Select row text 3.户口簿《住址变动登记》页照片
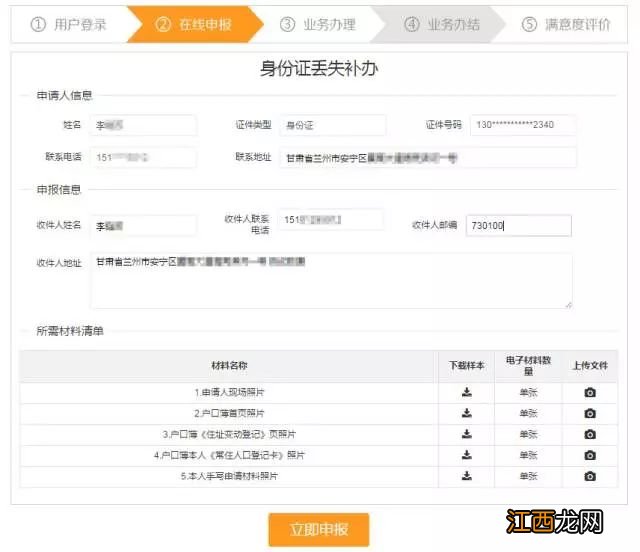Viewport: 640px width, 552px height. (x=229, y=434)
